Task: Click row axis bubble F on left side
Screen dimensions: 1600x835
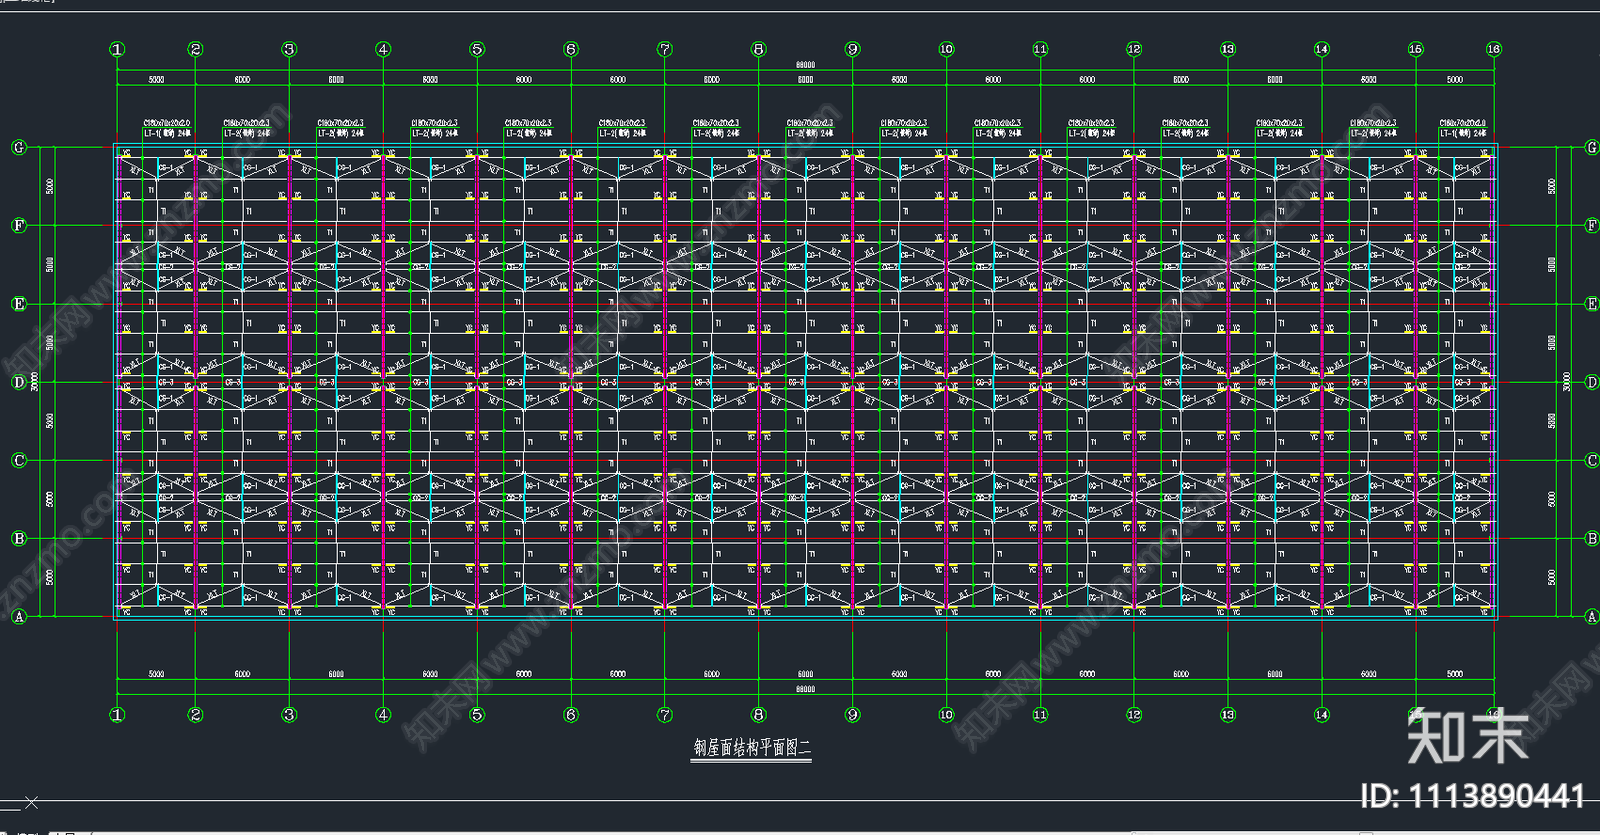Action: pos(18,225)
